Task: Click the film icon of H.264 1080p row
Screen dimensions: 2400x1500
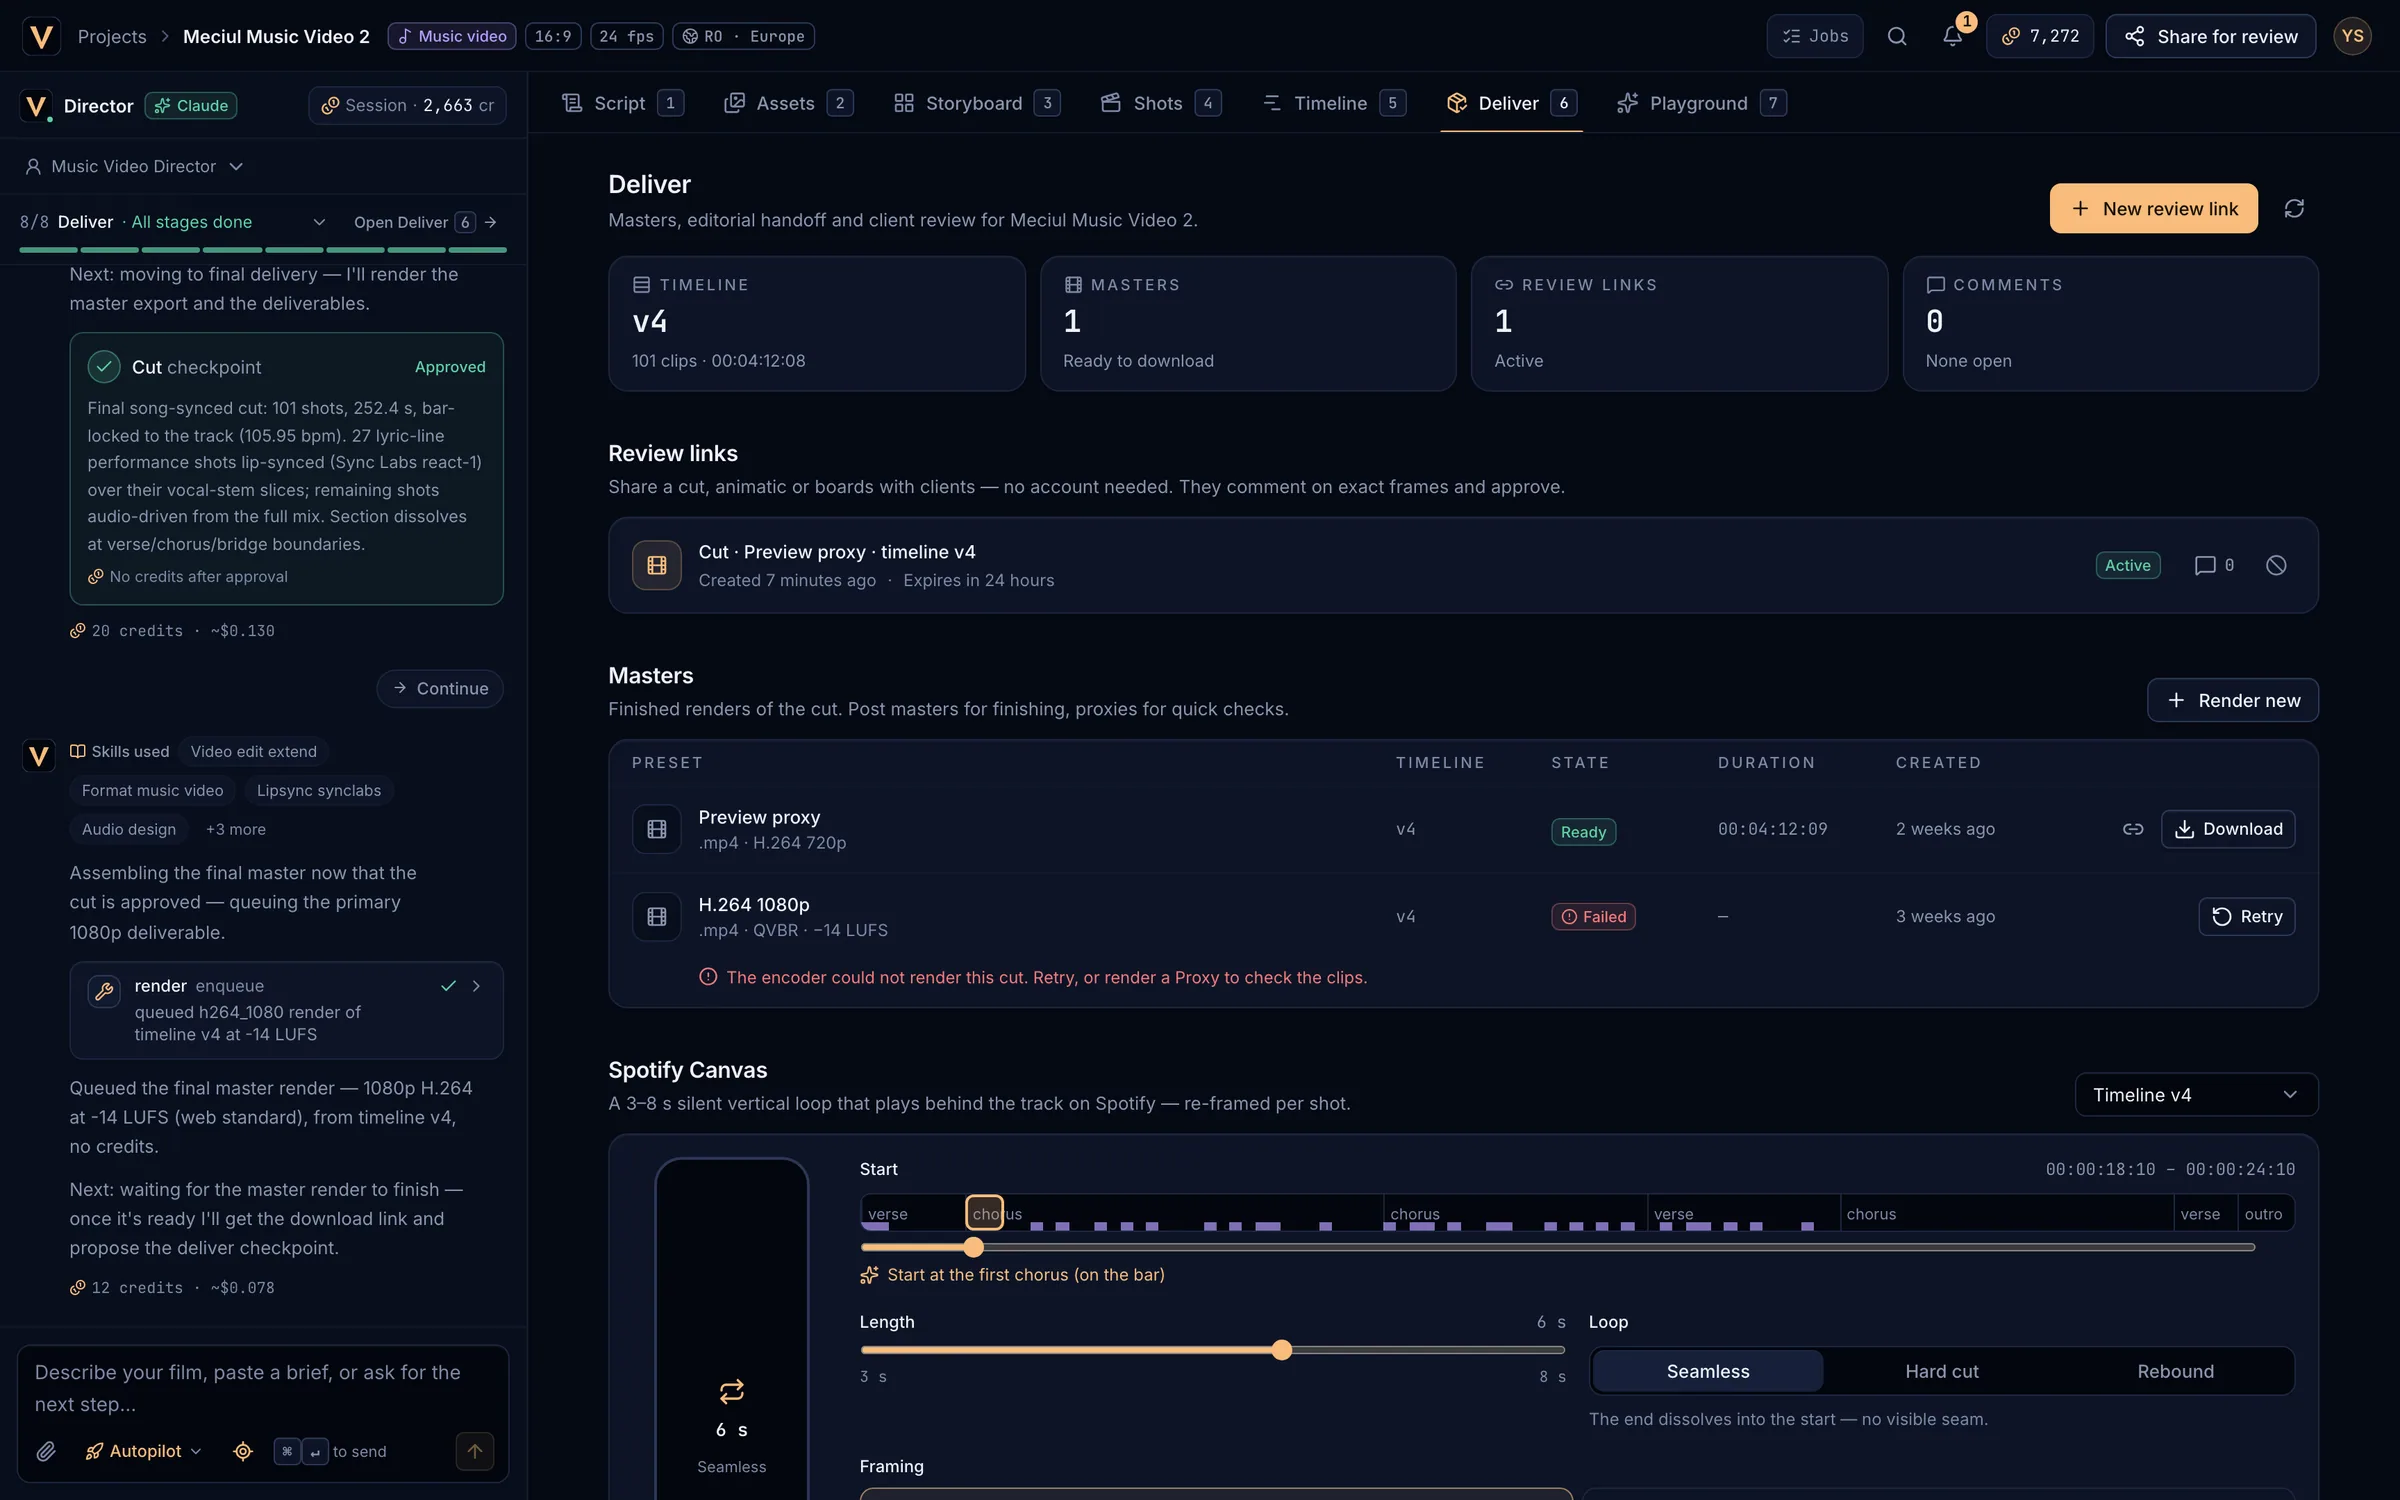Action: tap(656, 916)
